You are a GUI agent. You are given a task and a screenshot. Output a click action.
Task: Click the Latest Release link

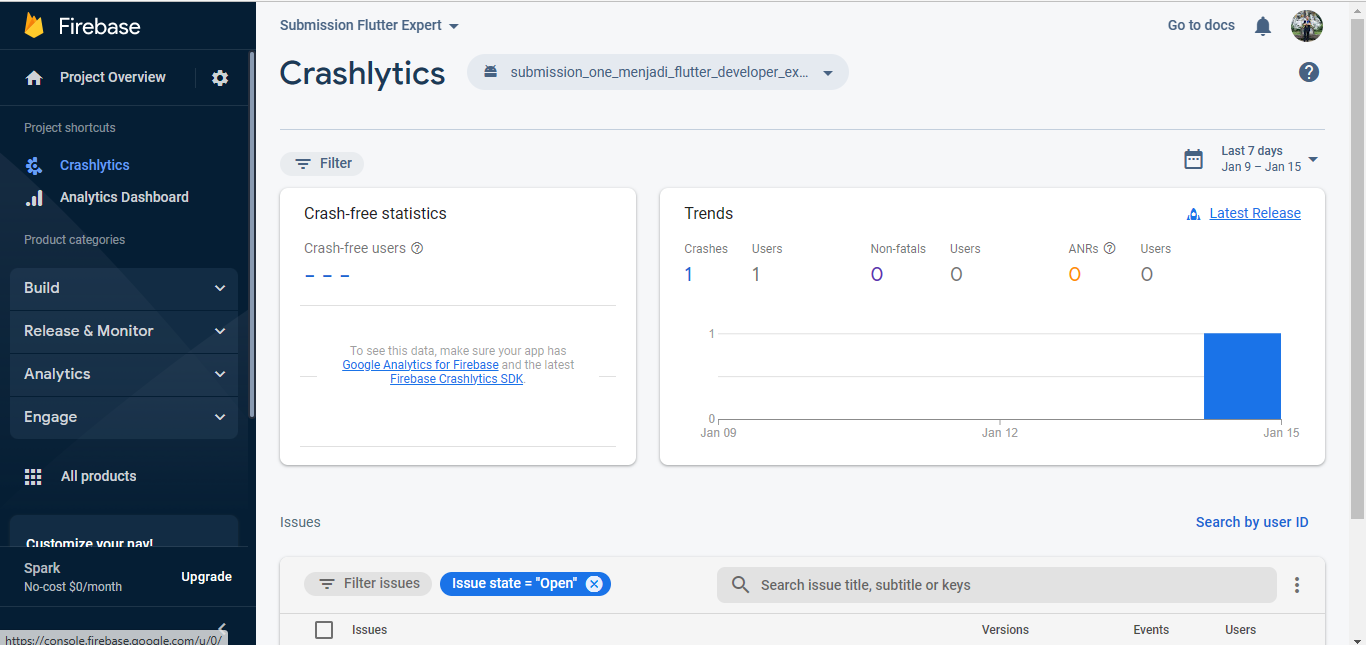pyautogui.click(x=1254, y=213)
